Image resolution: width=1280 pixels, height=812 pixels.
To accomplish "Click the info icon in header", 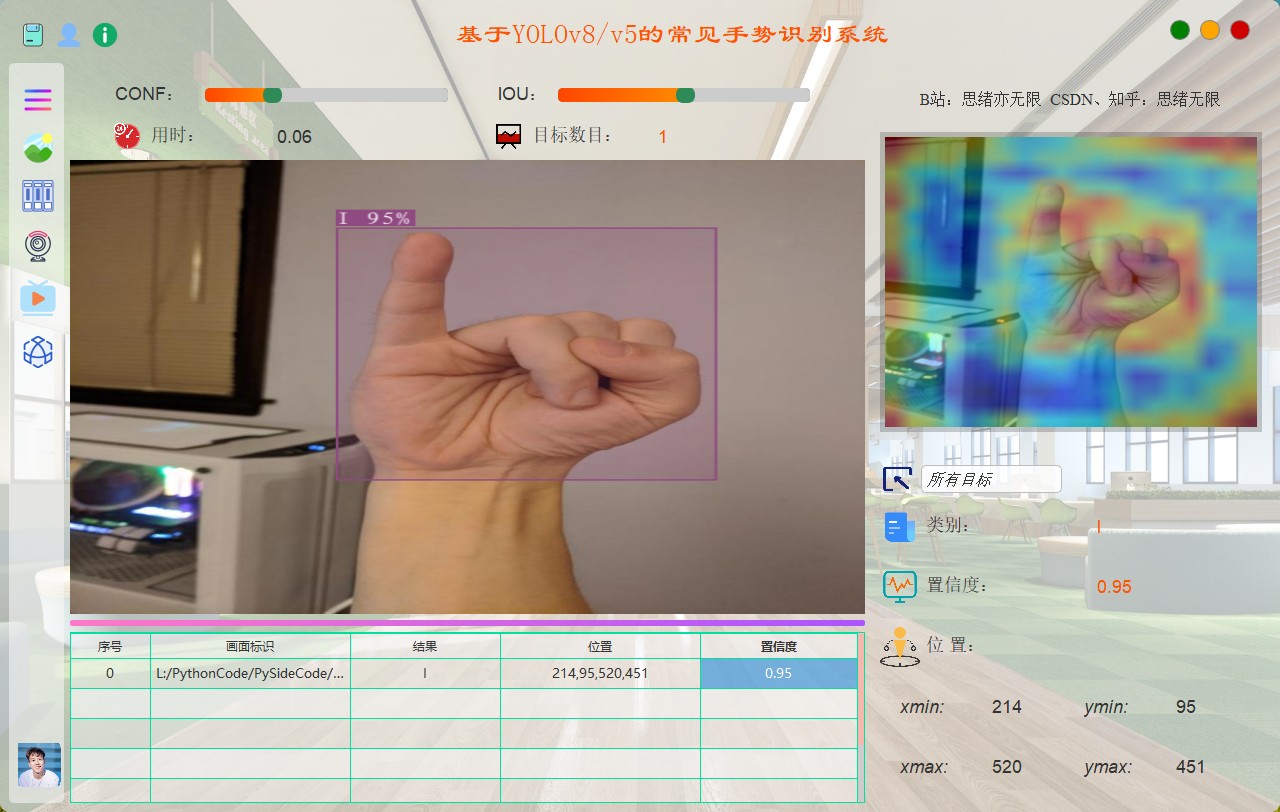I will tap(103, 33).
